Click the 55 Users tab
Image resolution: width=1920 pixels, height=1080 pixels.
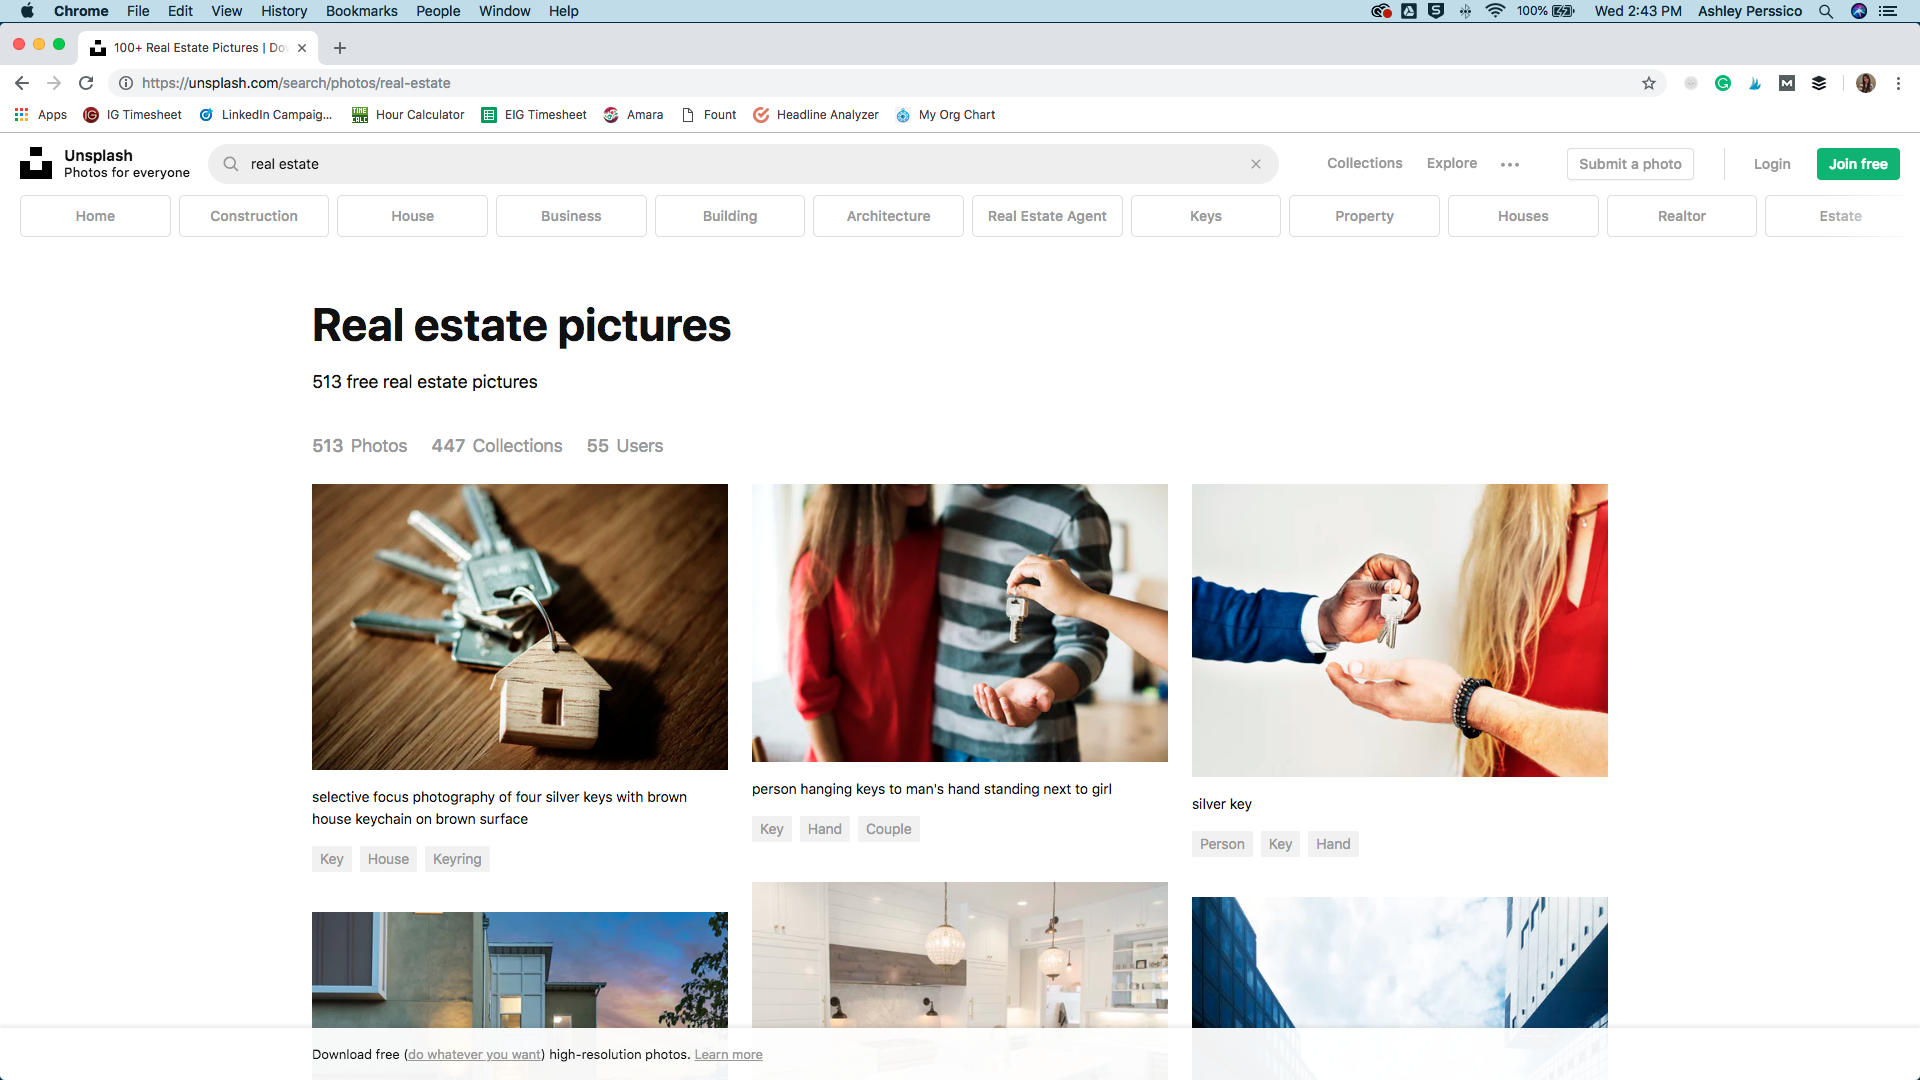(625, 446)
